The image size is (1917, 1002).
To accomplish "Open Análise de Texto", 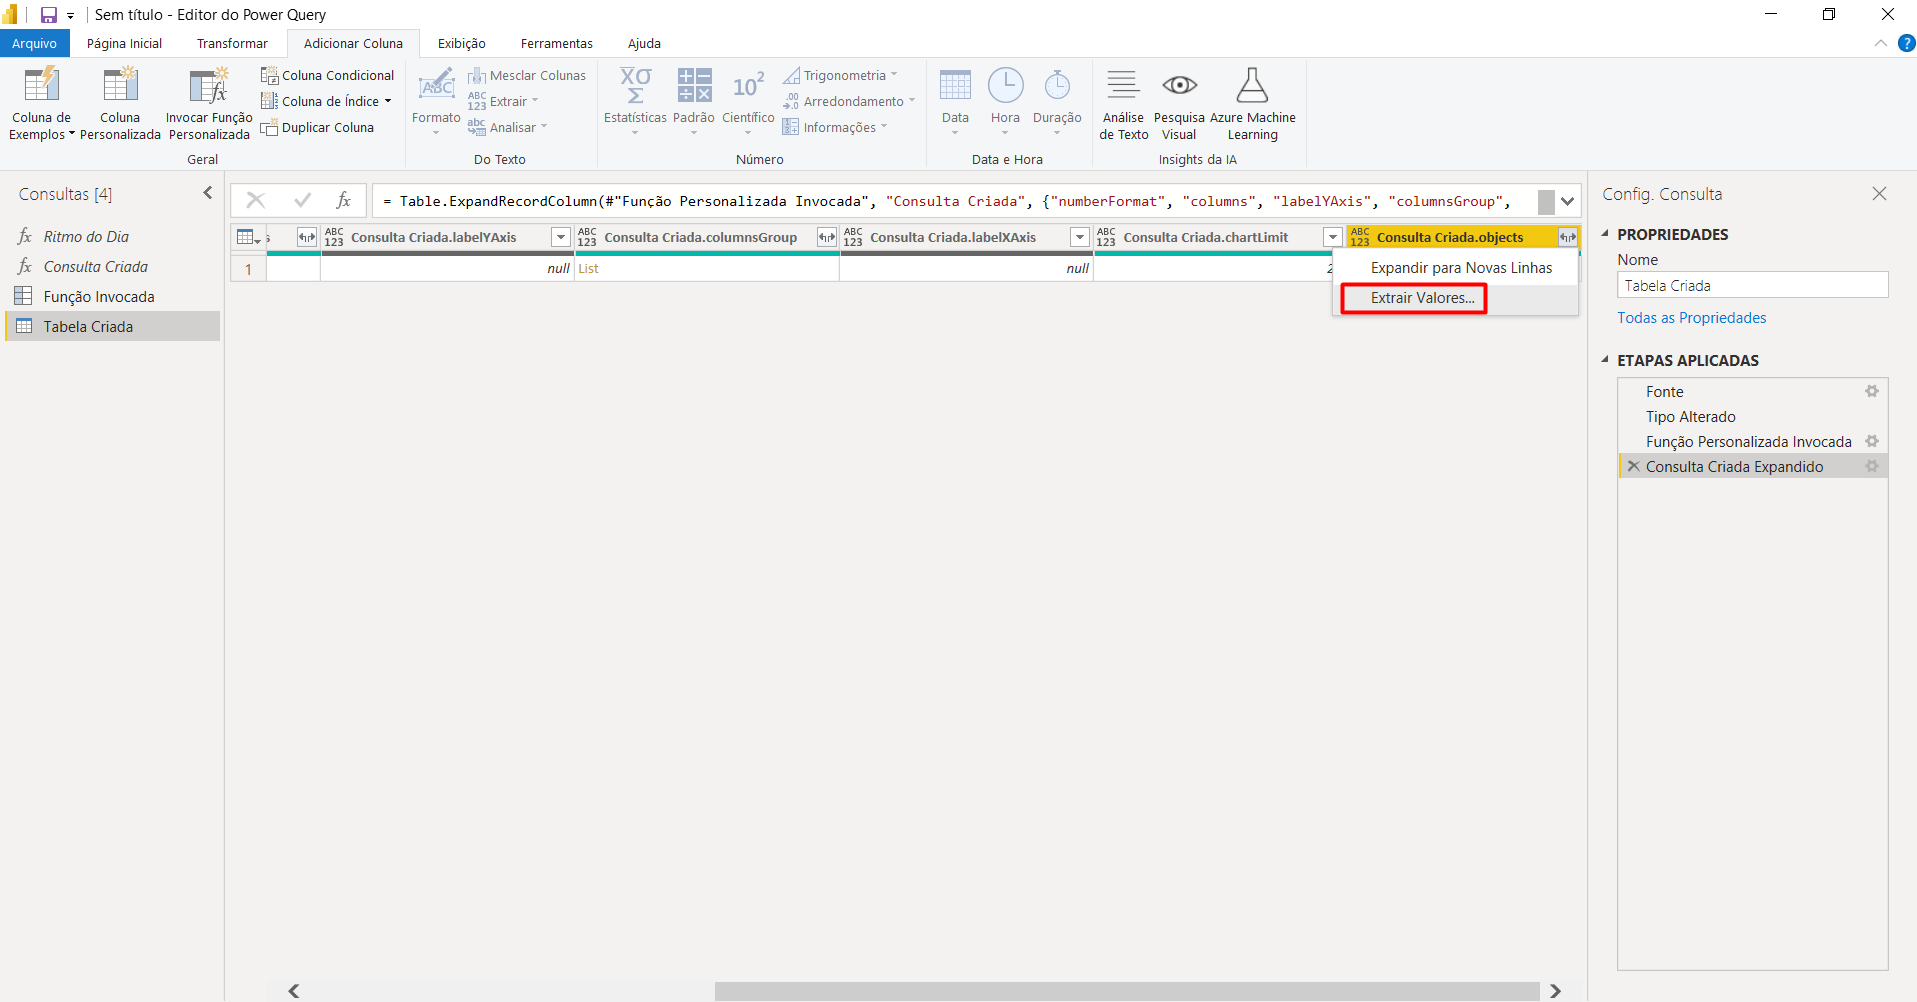I will pos(1124,104).
